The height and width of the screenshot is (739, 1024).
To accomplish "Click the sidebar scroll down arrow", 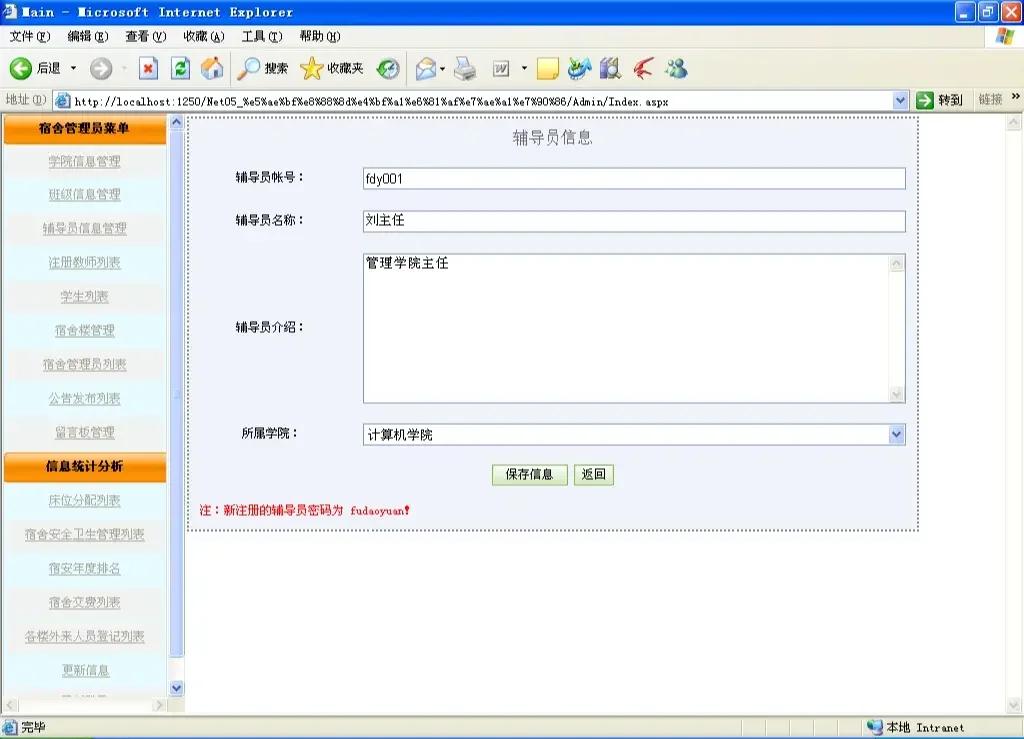I will click(x=177, y=688).
